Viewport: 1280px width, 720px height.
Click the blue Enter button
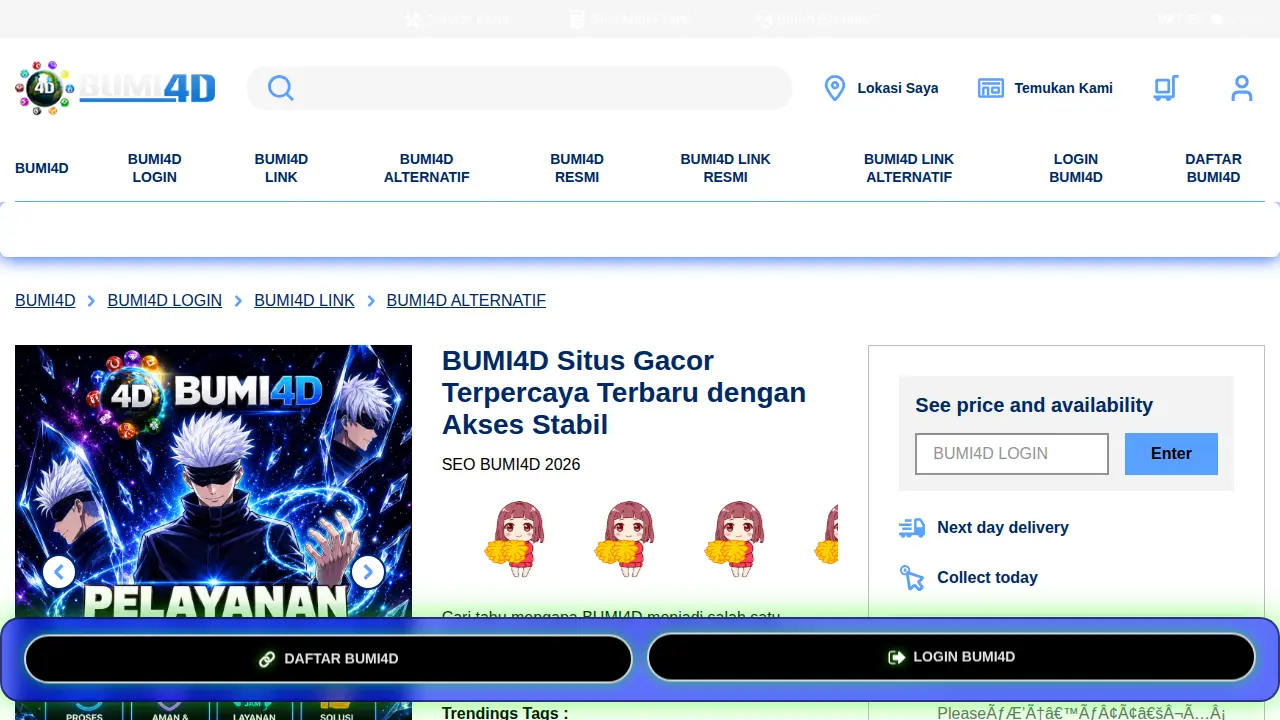[x=1171, y=454]
